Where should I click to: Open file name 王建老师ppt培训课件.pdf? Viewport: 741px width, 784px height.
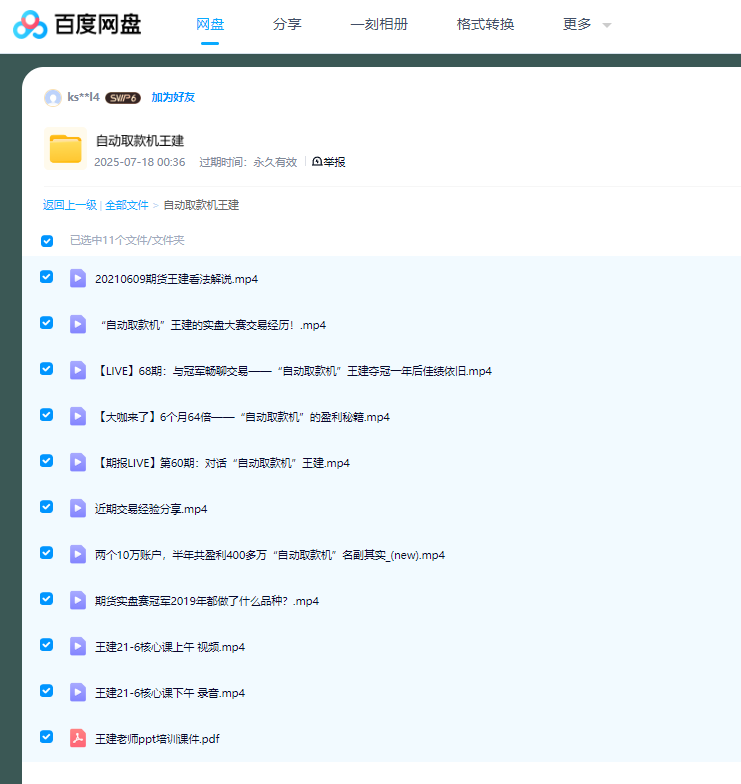pos(157,739)
